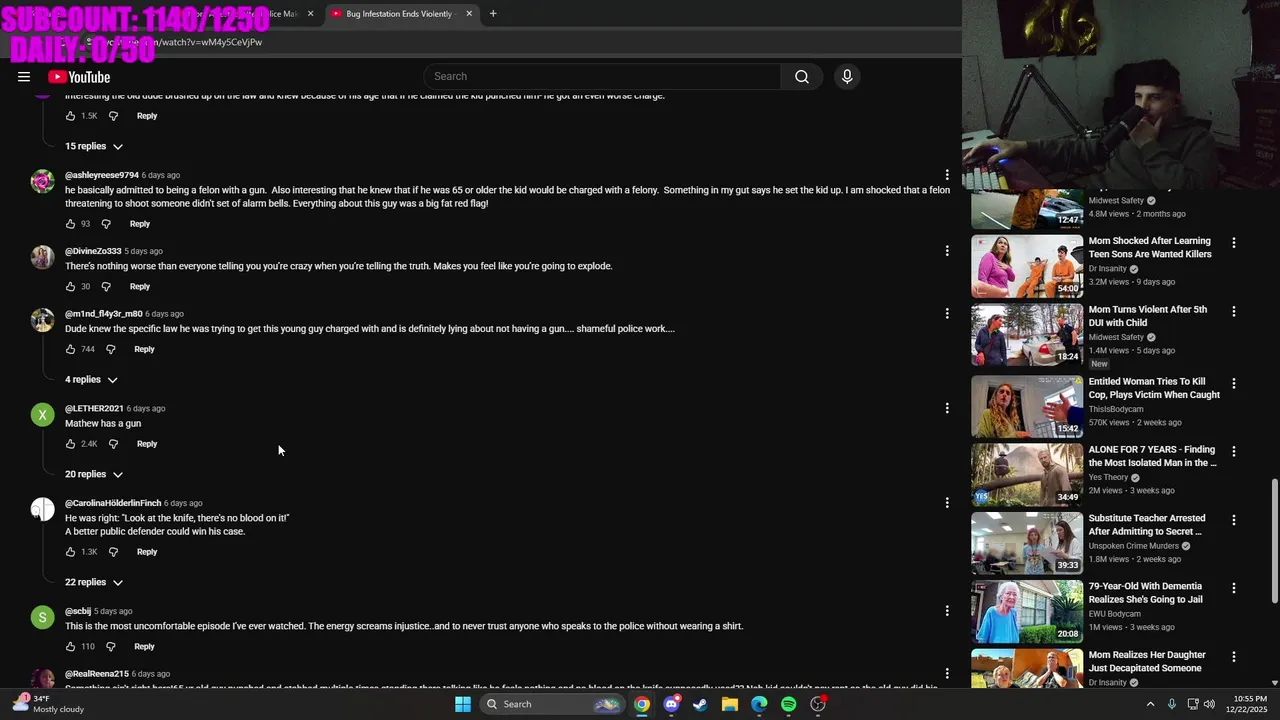Open options menu for @m1nd_fl4y3r_m80 comment
Image resolution: width=1280 pixels, height=720 pixels.
[947, 314]
